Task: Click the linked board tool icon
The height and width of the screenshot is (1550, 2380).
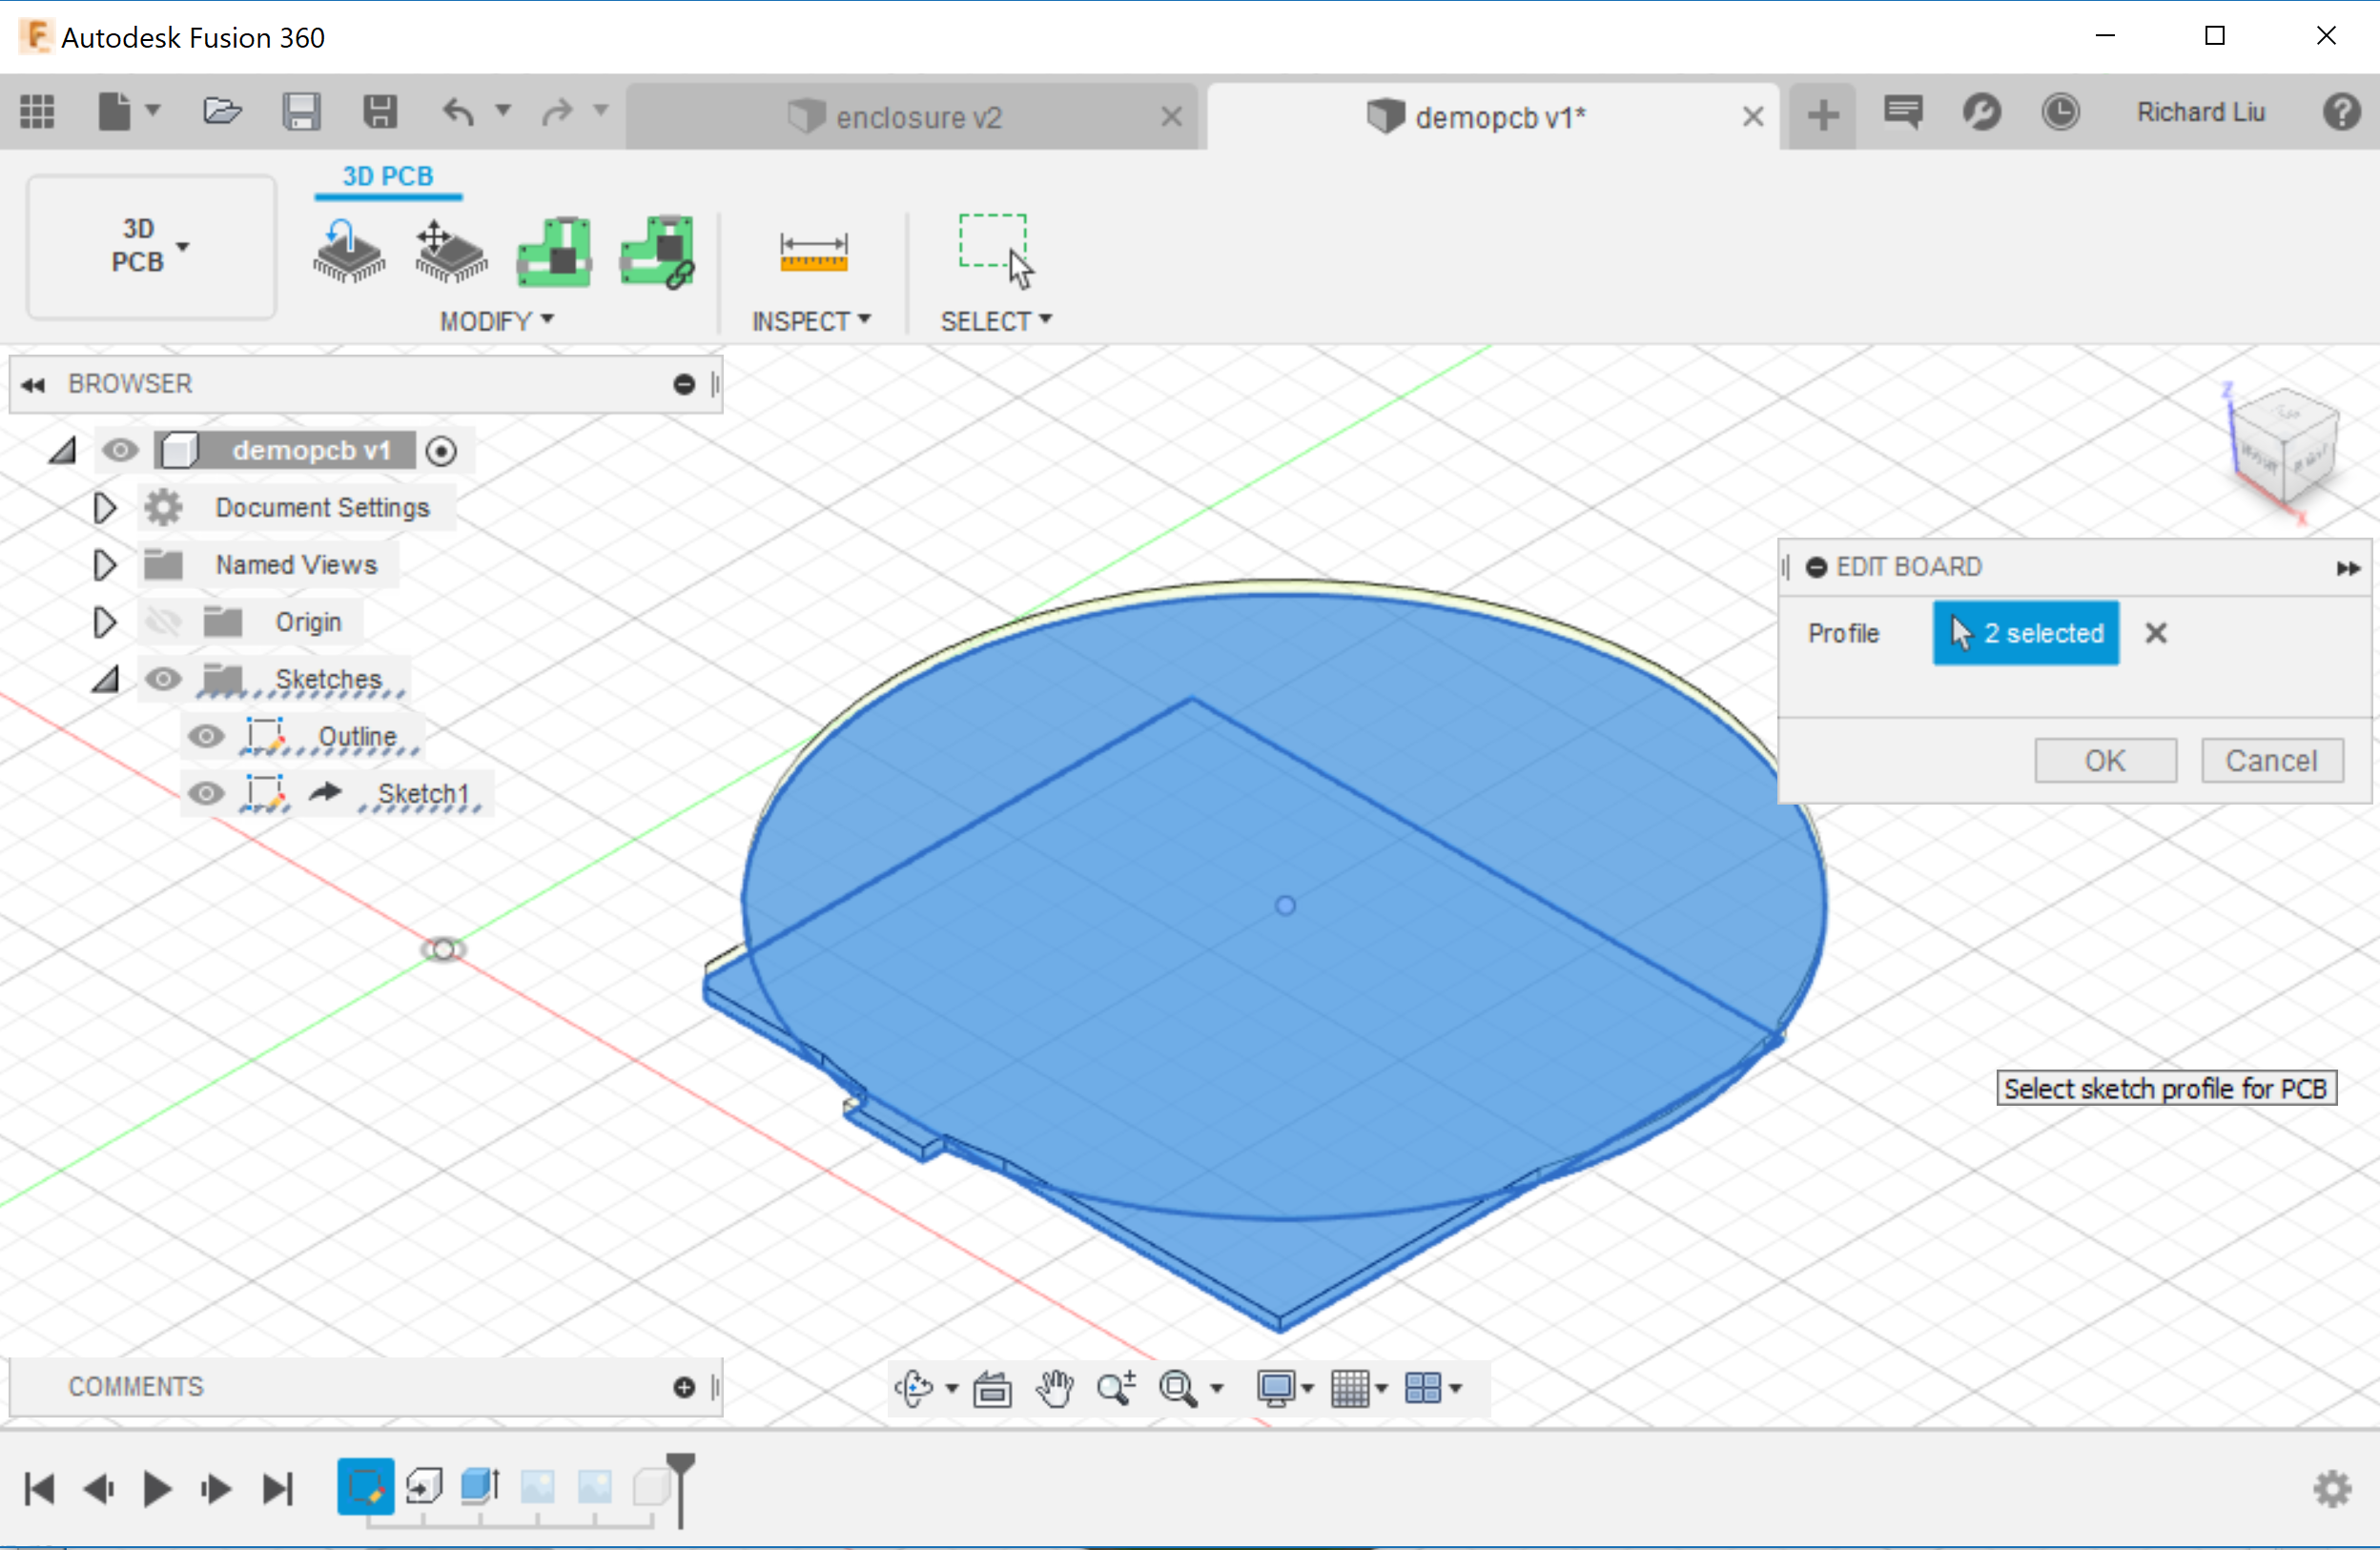Action: (x=657, y=250)
